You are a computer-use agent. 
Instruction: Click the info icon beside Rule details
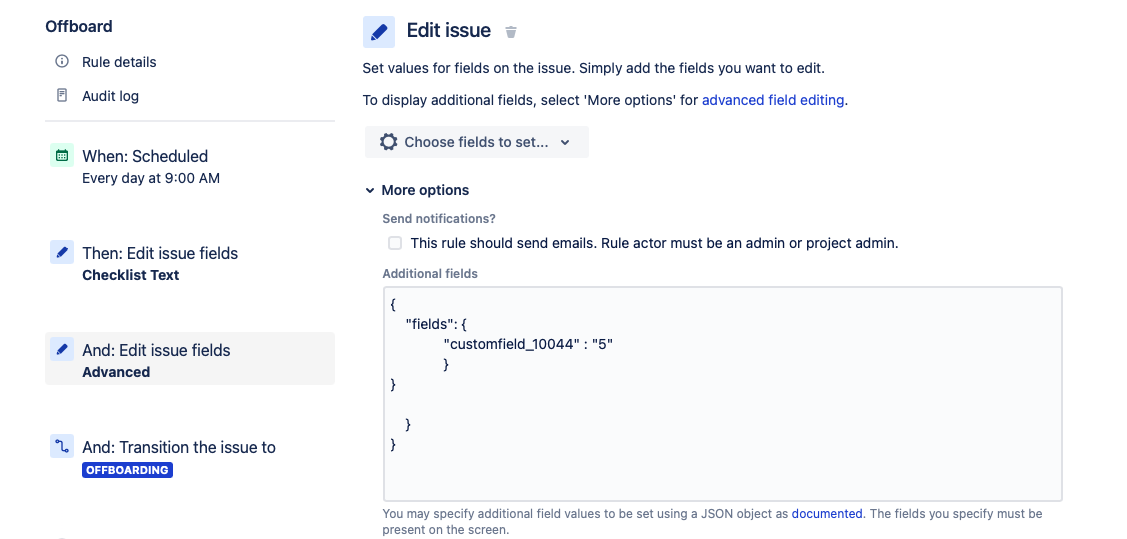click(x=62, y=62)
